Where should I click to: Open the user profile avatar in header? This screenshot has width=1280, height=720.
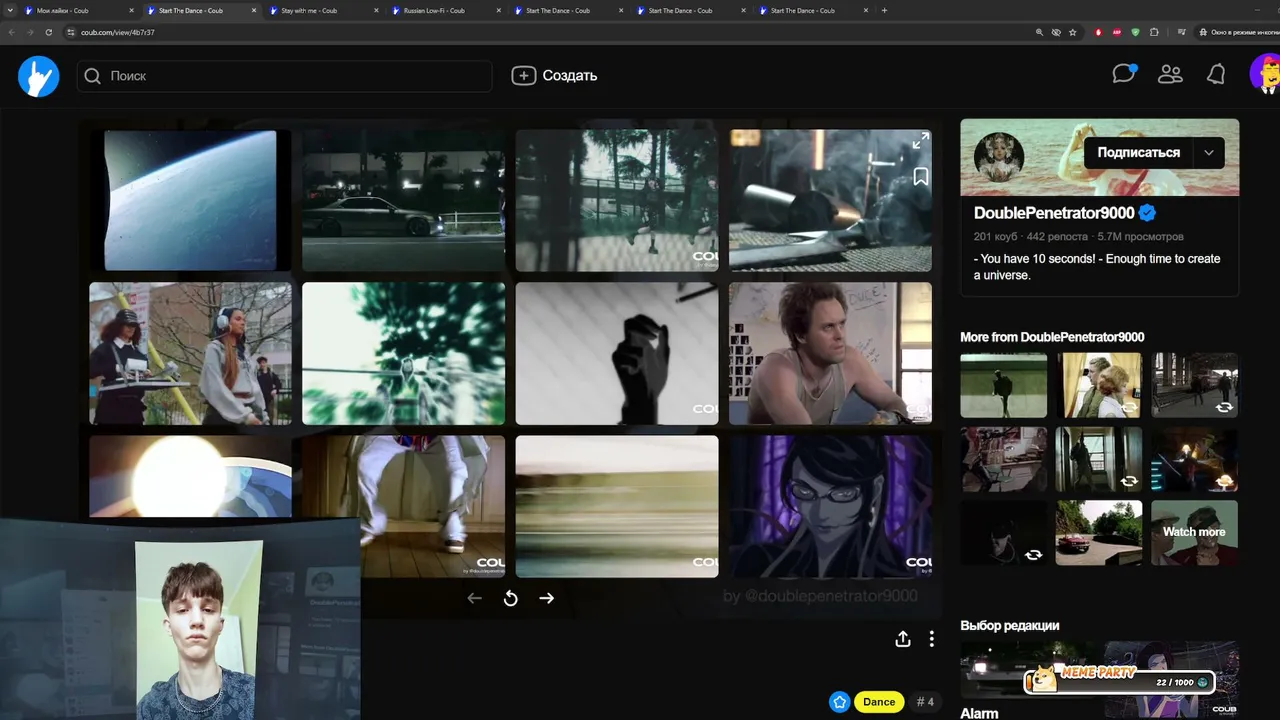point(1266,74)
